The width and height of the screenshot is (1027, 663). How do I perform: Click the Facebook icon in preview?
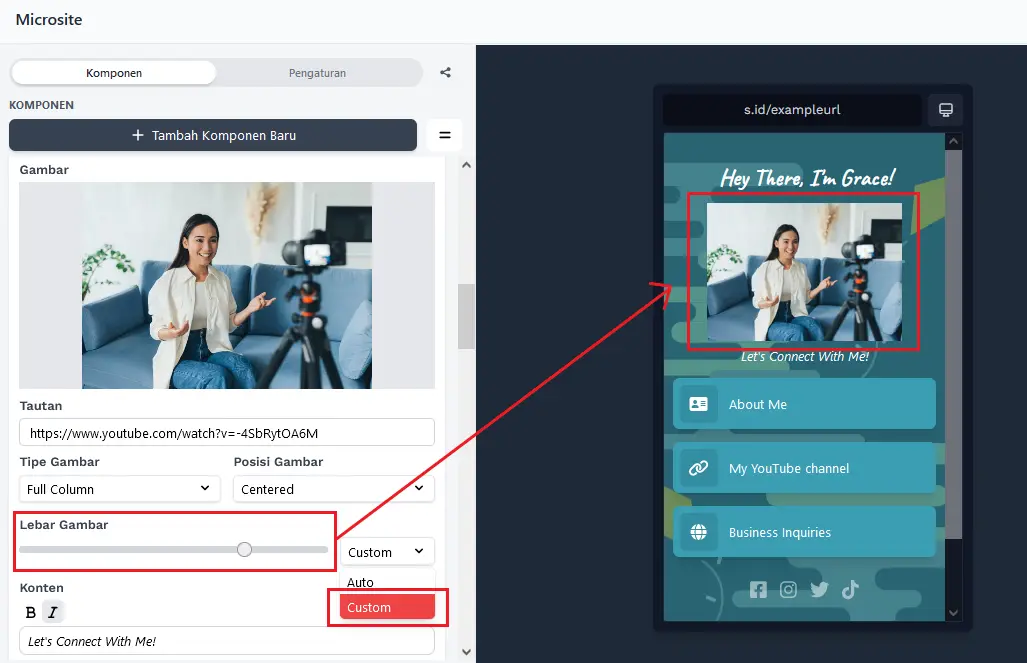click(758, 590)
